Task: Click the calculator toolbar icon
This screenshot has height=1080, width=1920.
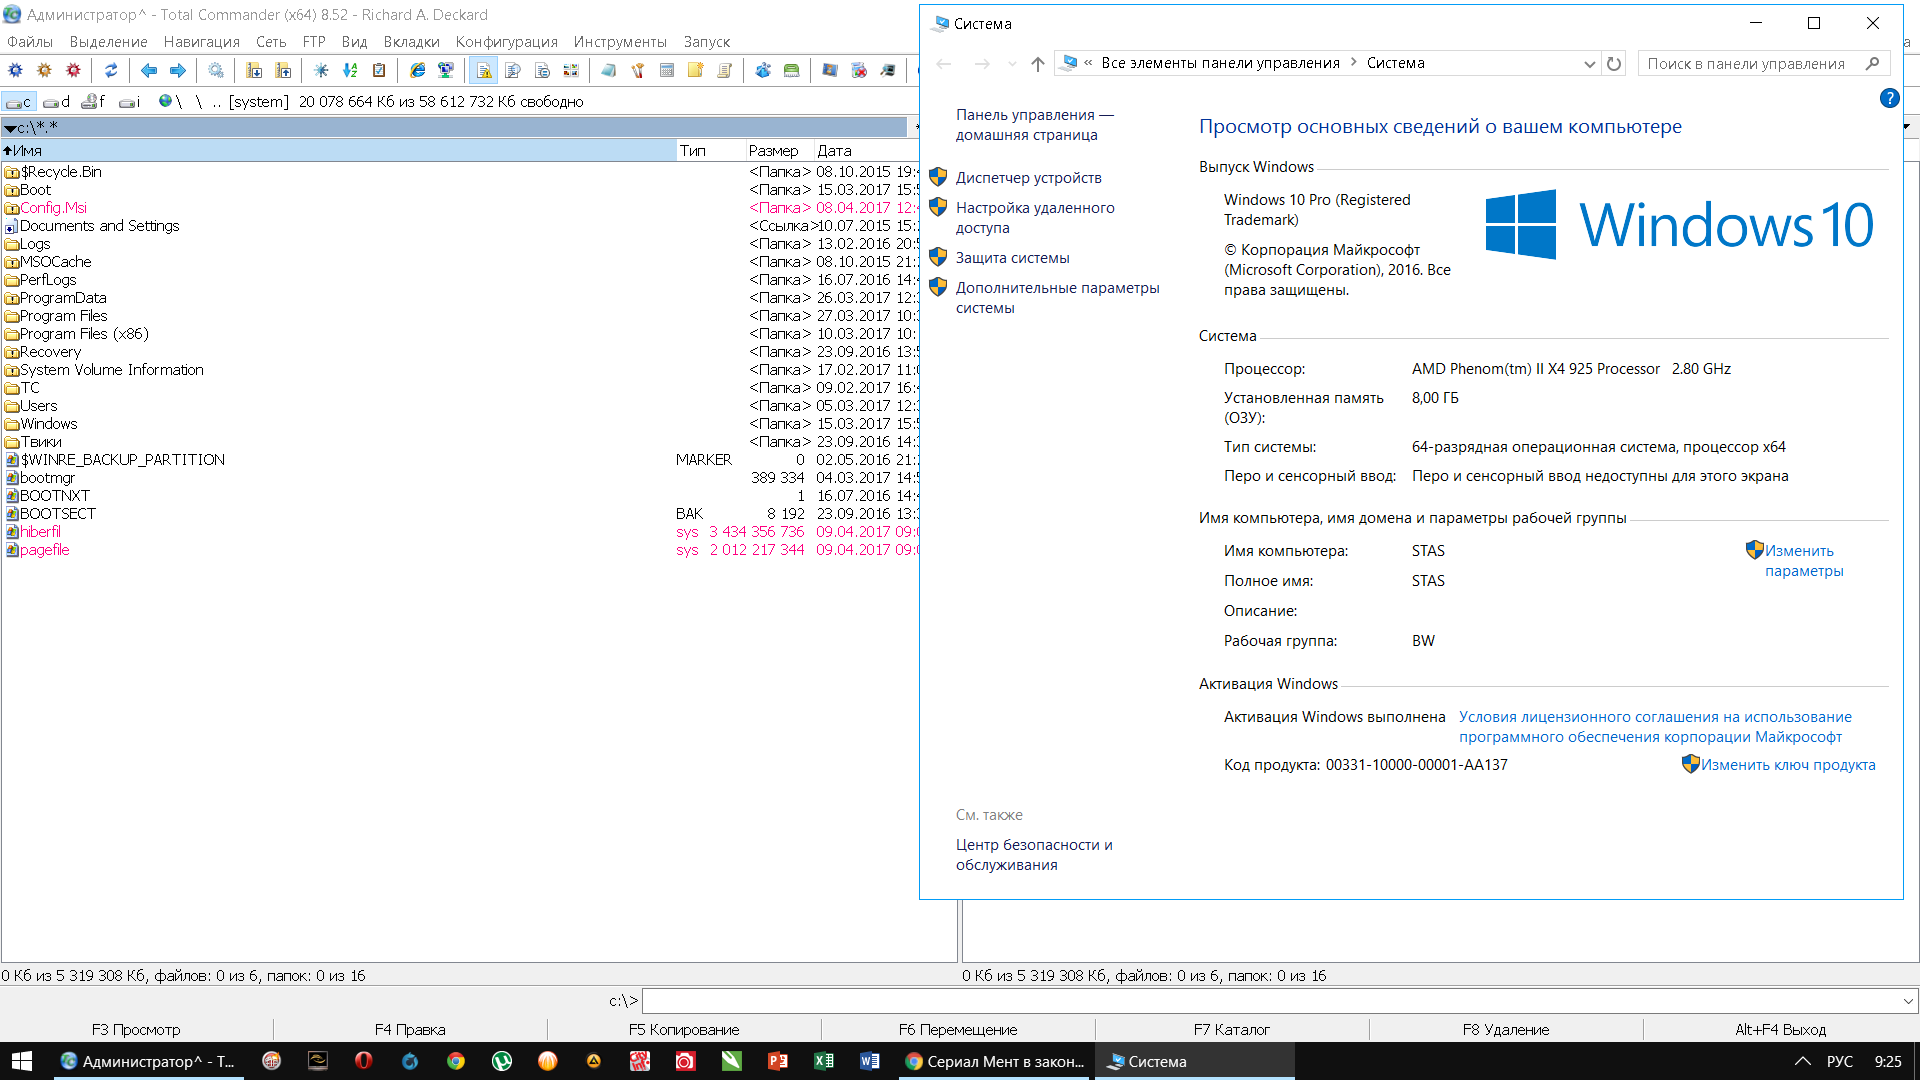Action: click(x=667, y=70)
